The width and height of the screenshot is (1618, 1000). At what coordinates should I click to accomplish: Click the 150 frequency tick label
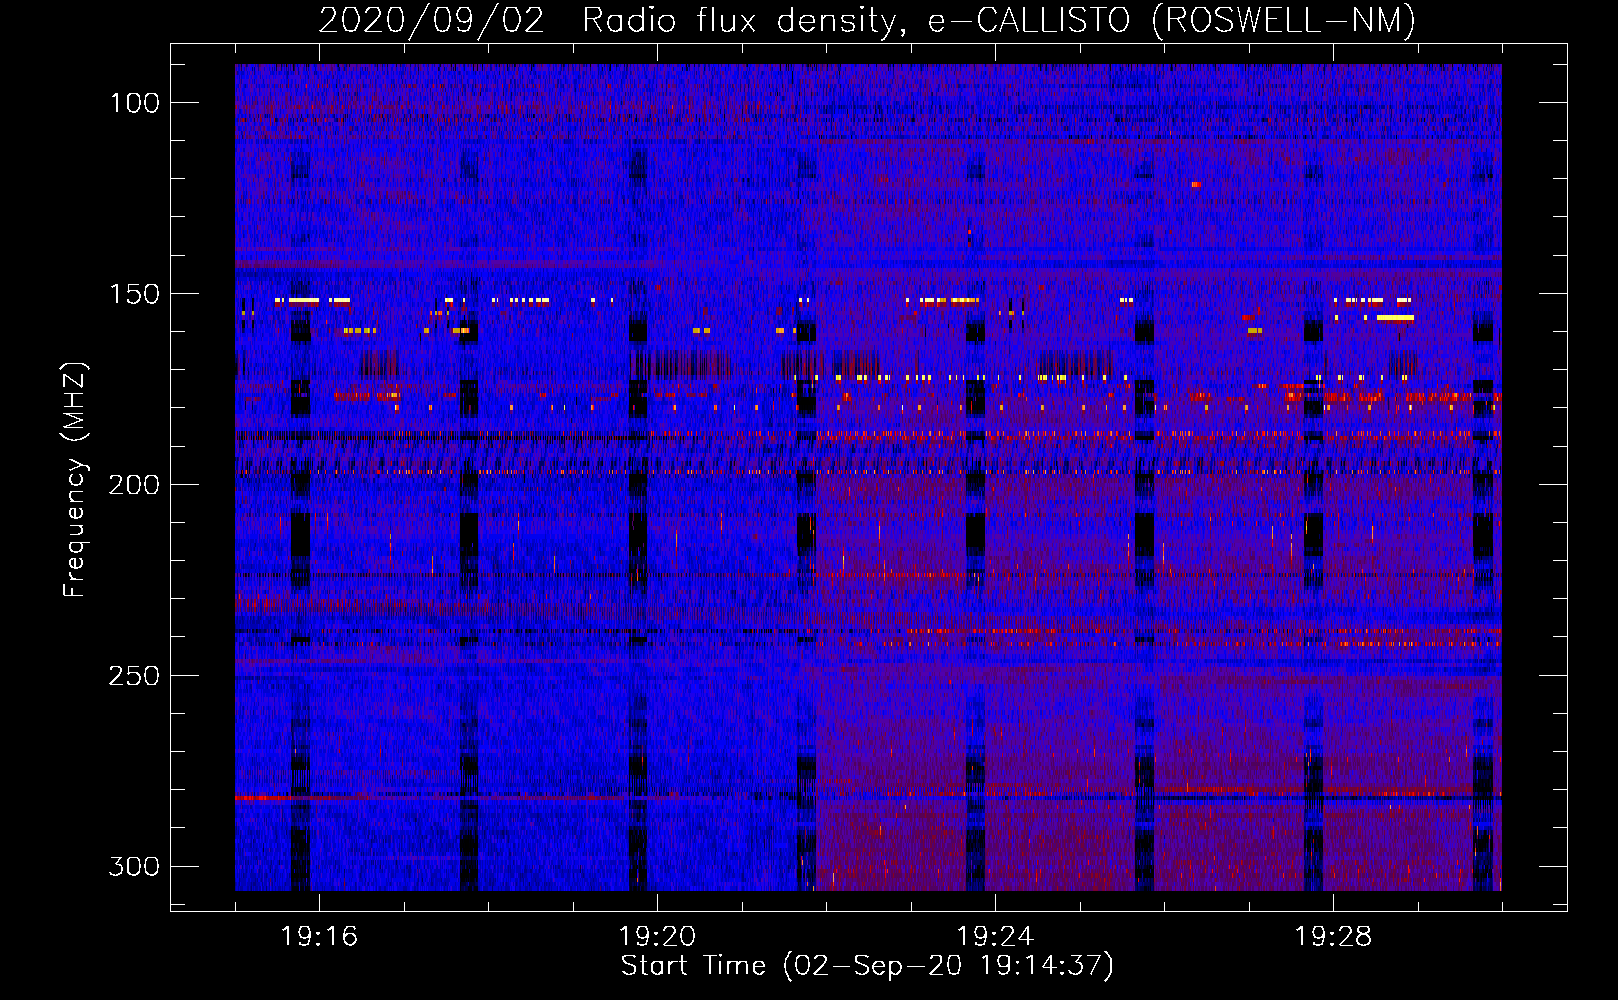tap(134, 294)
